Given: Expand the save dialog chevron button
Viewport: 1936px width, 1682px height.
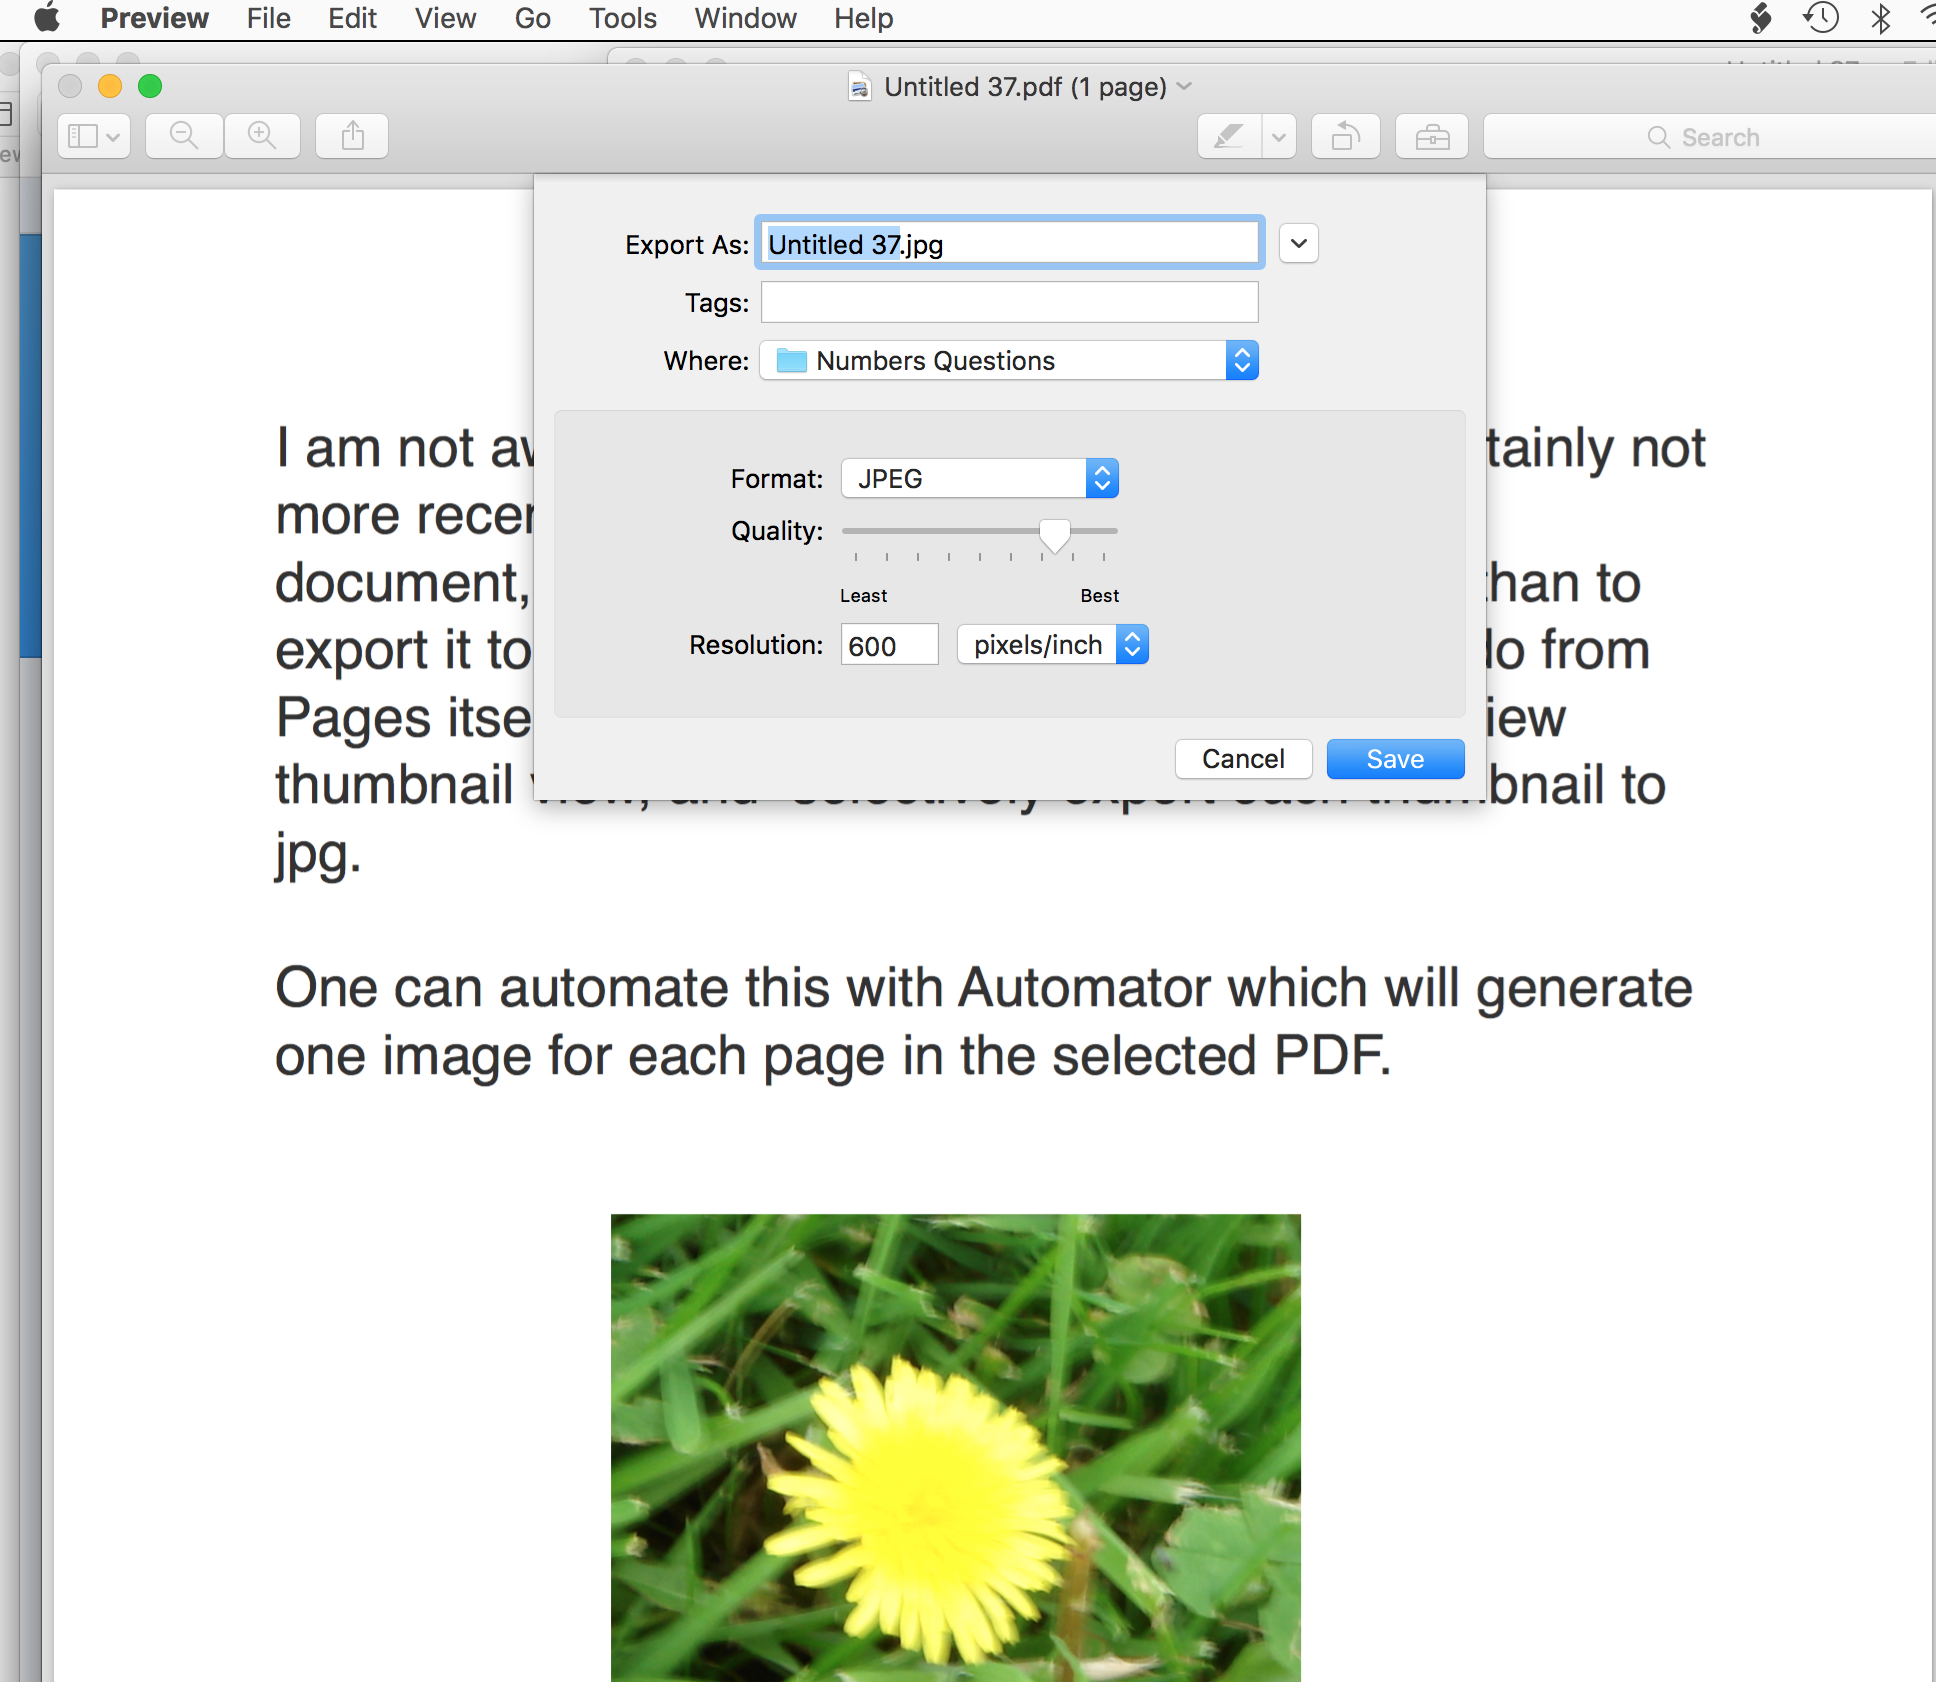Looking at the screenshot, I should tap(1298, 243).
